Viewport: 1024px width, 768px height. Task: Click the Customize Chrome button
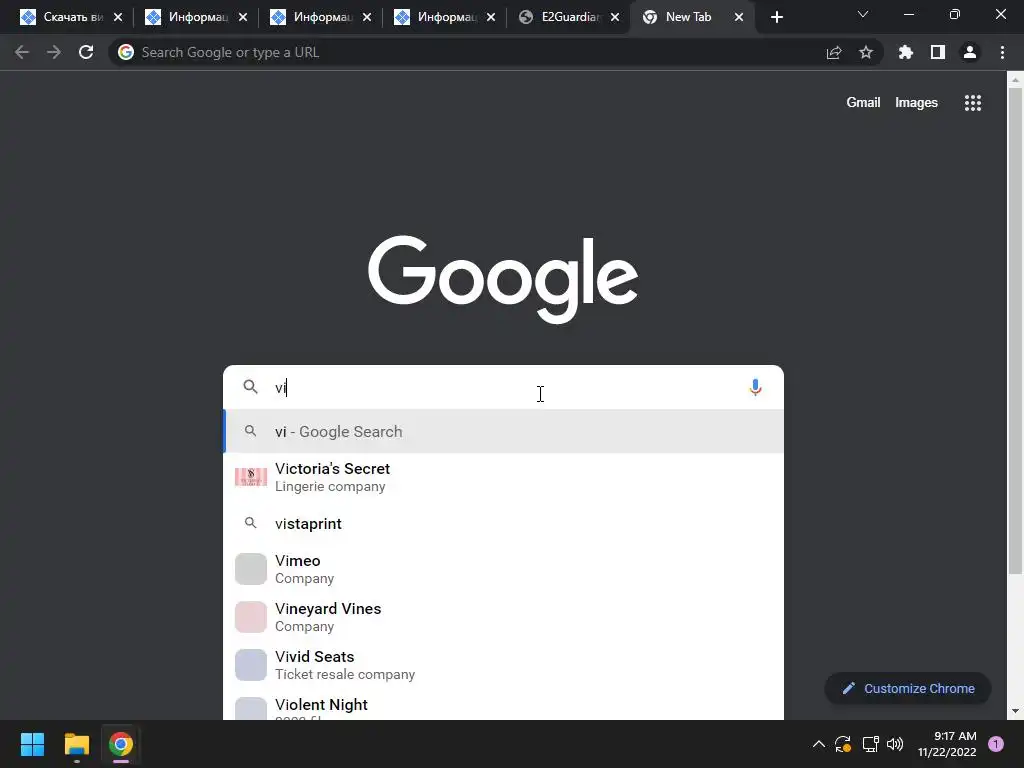[x=908, y=688]
